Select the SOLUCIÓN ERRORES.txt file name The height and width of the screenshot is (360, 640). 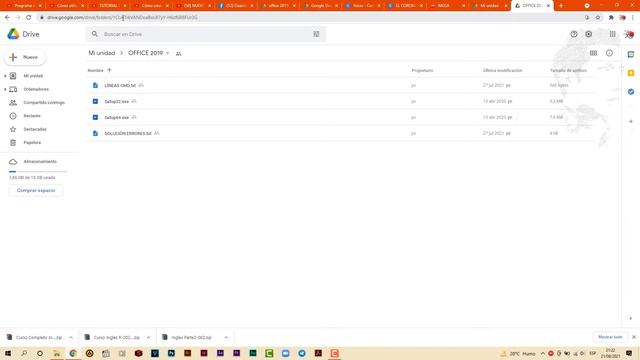pyautogui.click(x=128, y=133)
